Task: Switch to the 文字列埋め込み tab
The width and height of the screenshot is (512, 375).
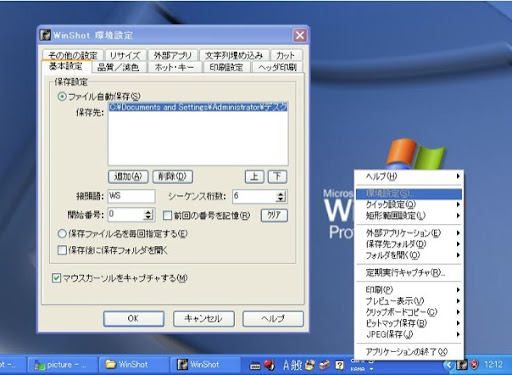Action: pyautogui.click(x=234, y=55)
